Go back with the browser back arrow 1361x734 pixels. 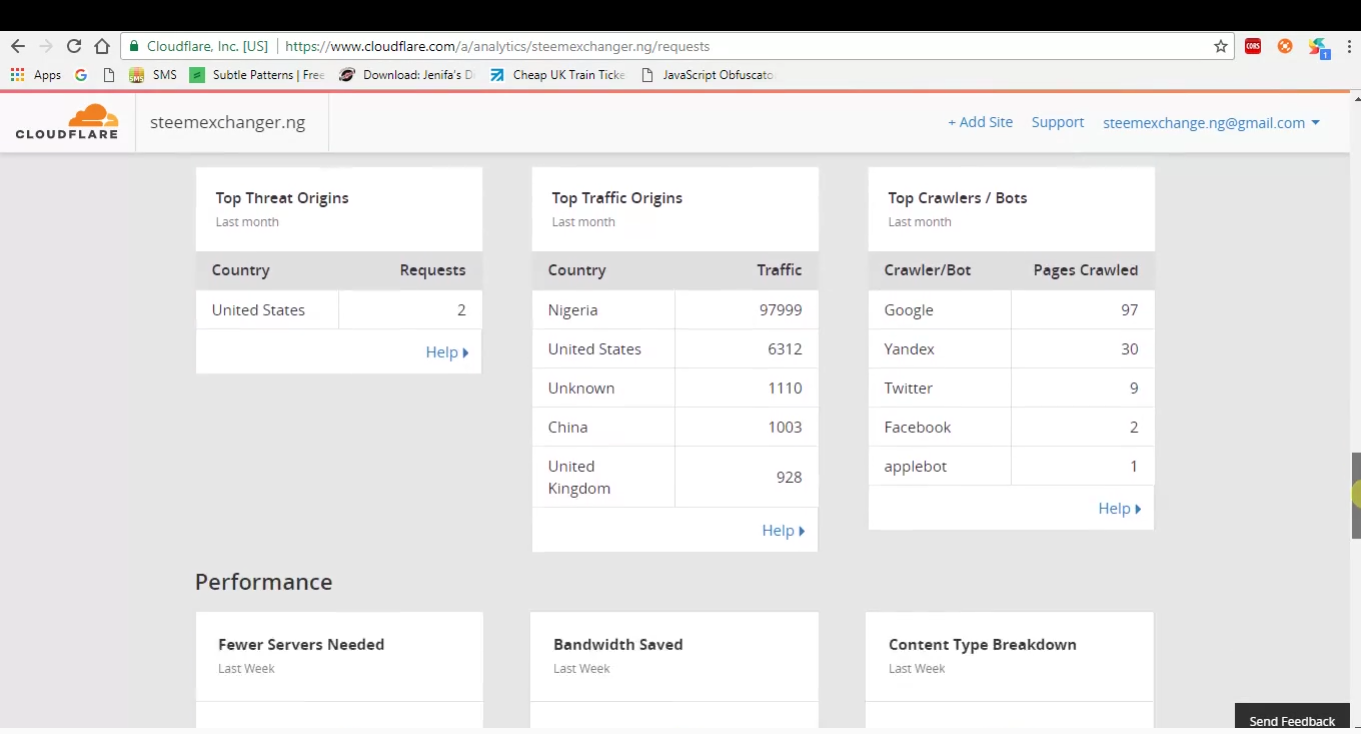pos(18,46)
